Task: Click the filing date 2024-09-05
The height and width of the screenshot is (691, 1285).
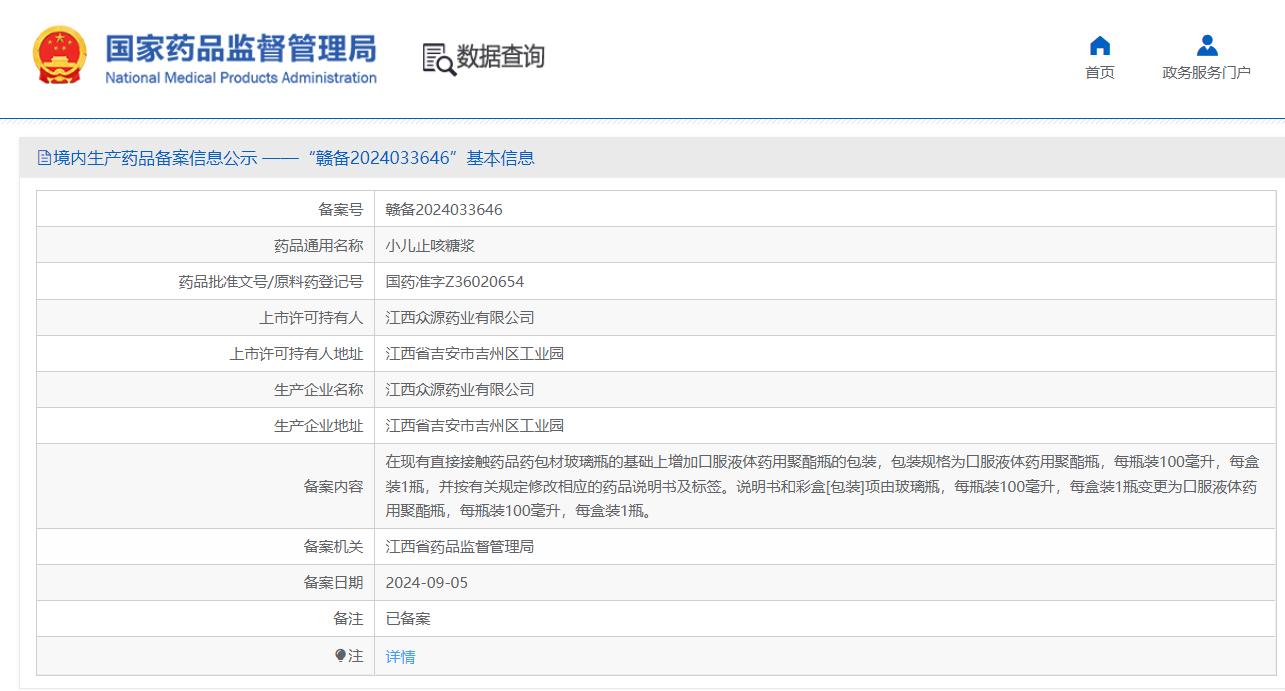Action: 427,583
